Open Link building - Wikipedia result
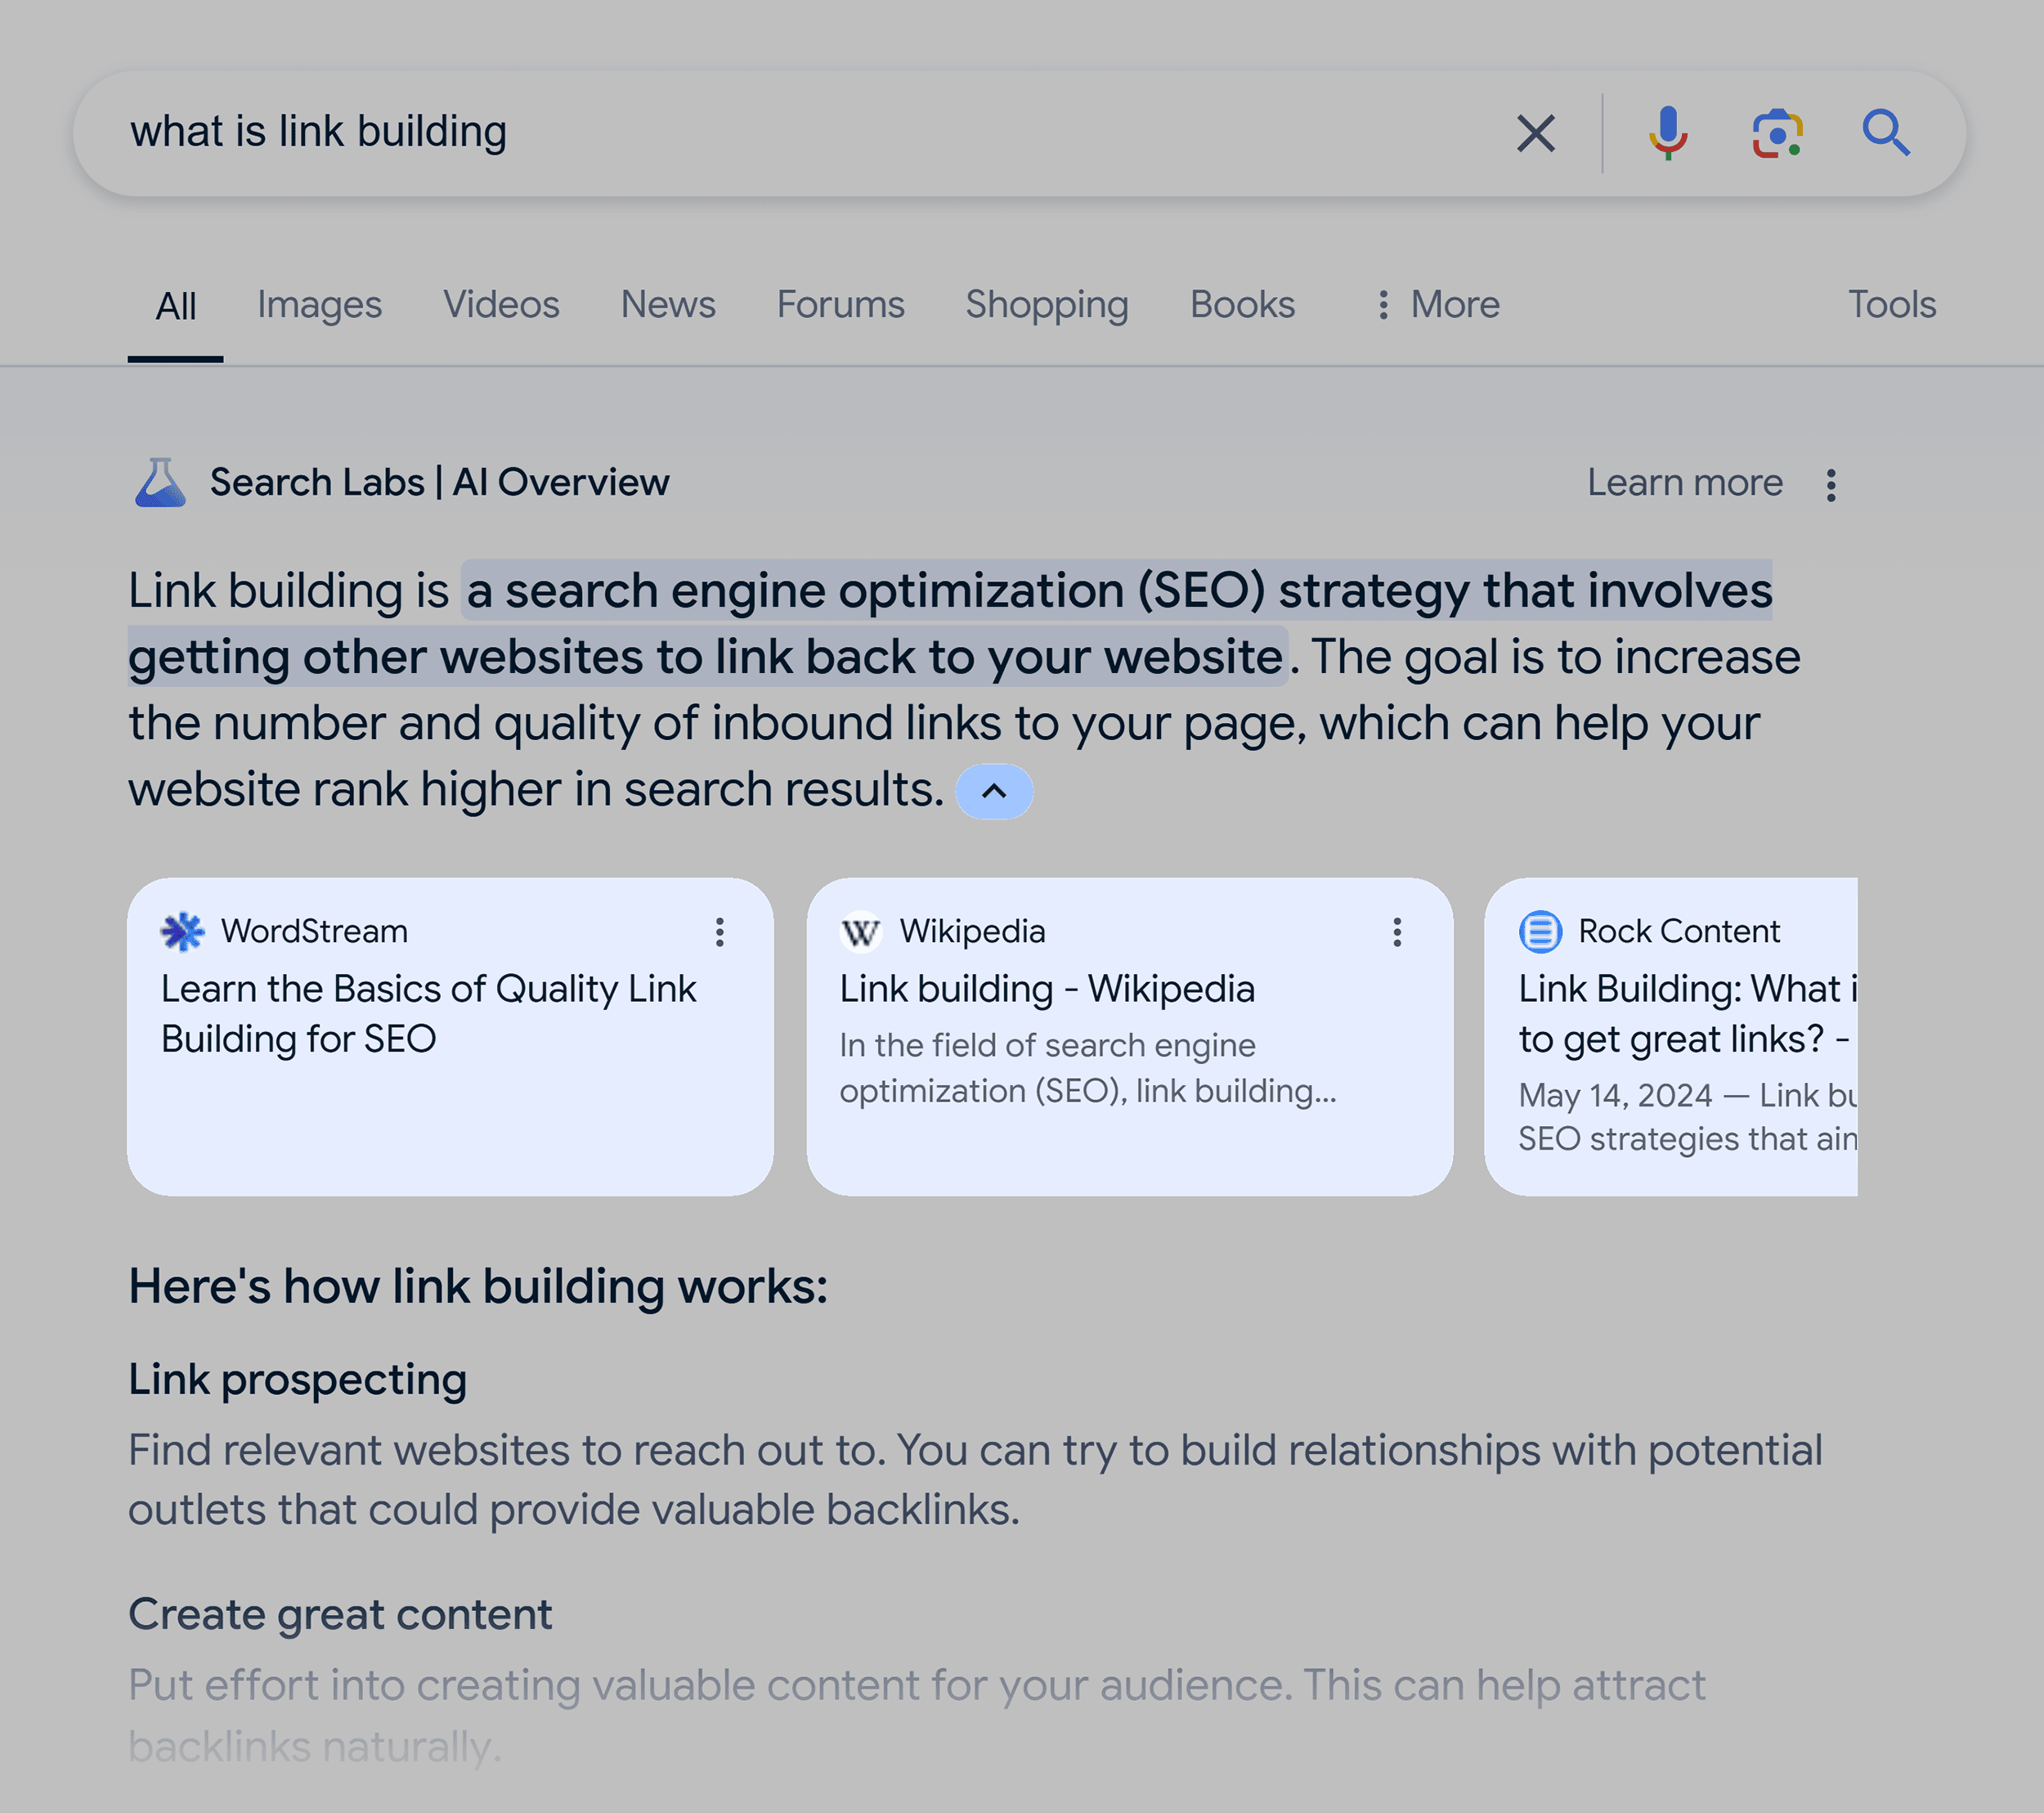This screenshot has height=1813, width=2044. (x=1046, y=989)
